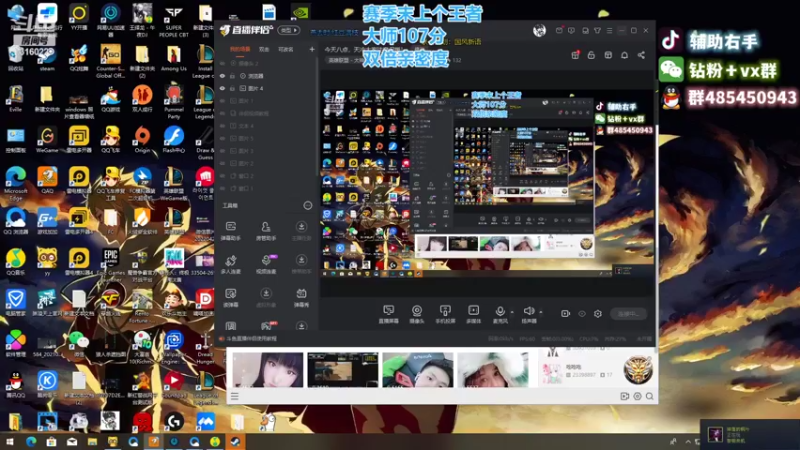
Task: Switch to 我的场景 scene tab
Action: [240, 49]
